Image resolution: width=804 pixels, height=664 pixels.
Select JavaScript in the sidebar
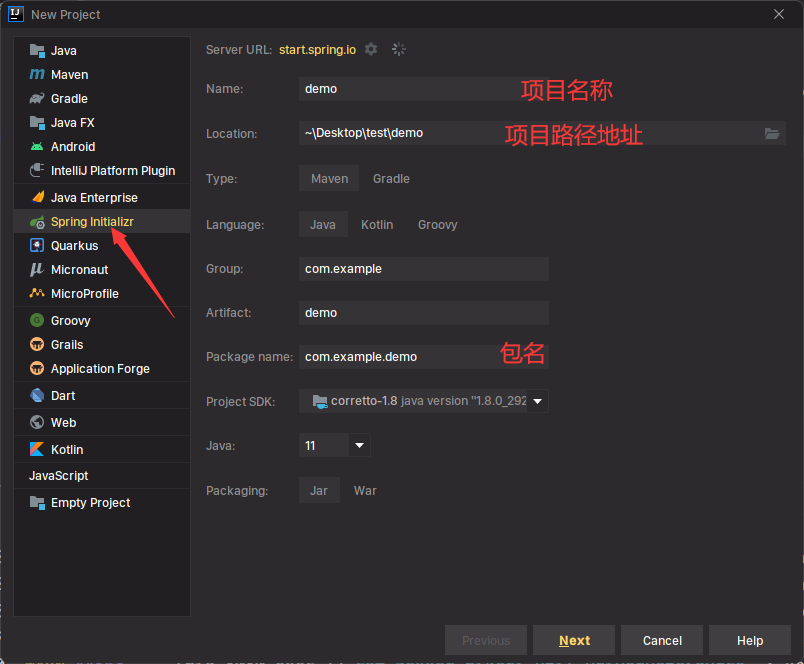58,476
